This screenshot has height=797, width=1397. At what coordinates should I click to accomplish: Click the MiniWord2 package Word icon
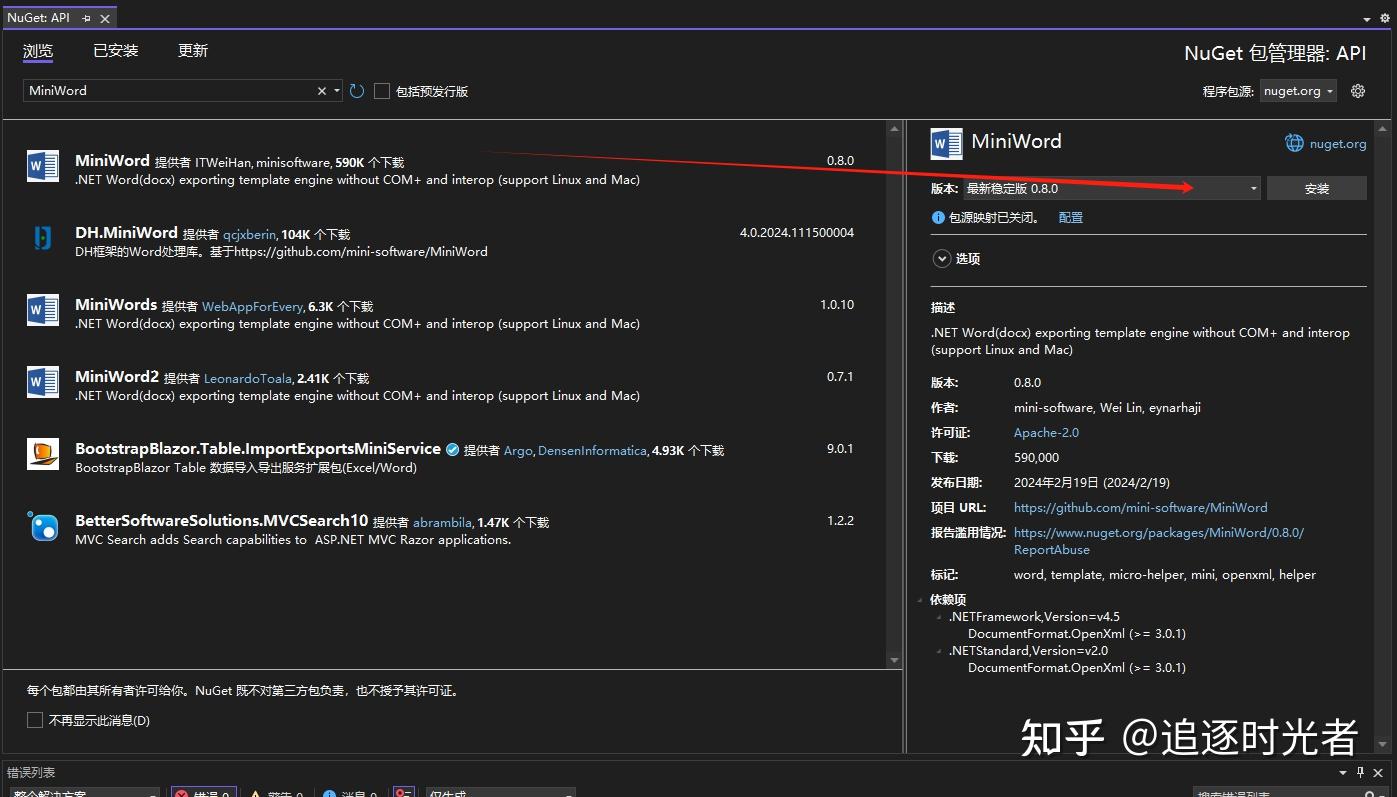43,382
